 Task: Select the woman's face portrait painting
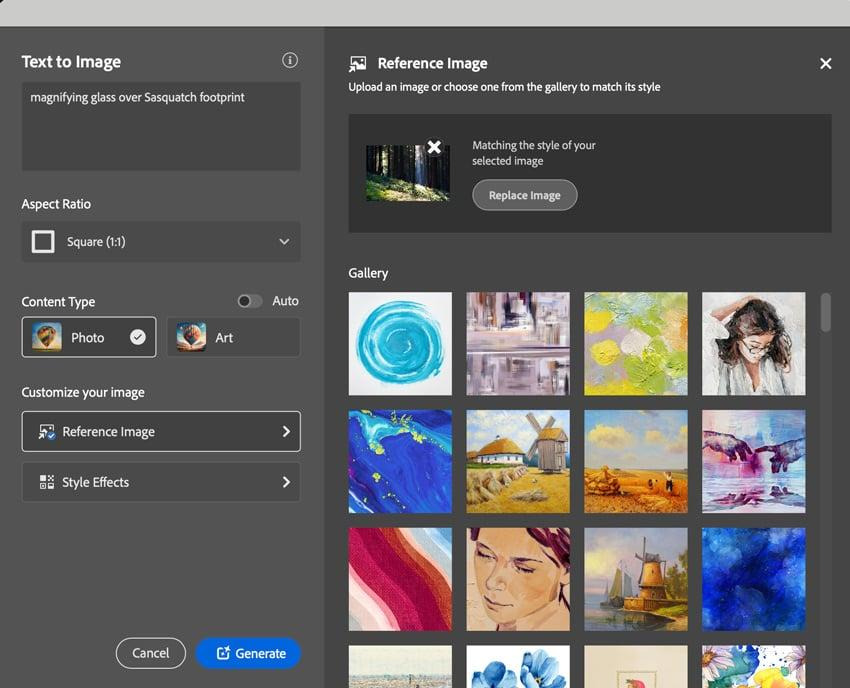(518, 579)
